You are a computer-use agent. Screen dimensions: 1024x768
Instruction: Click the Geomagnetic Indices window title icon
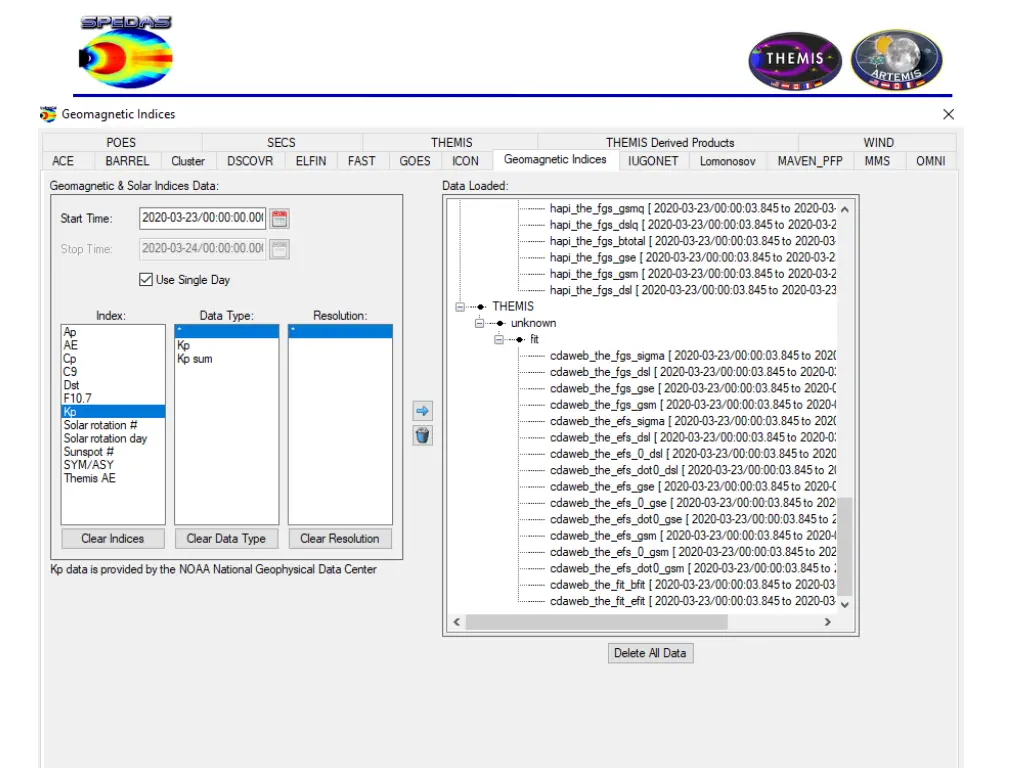48,114
